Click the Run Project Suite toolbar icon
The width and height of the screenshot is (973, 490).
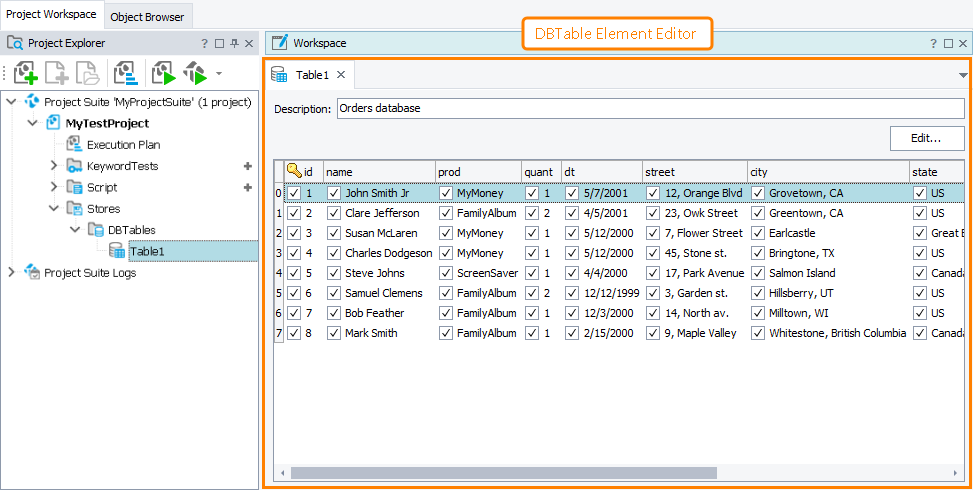coord(195,73)
